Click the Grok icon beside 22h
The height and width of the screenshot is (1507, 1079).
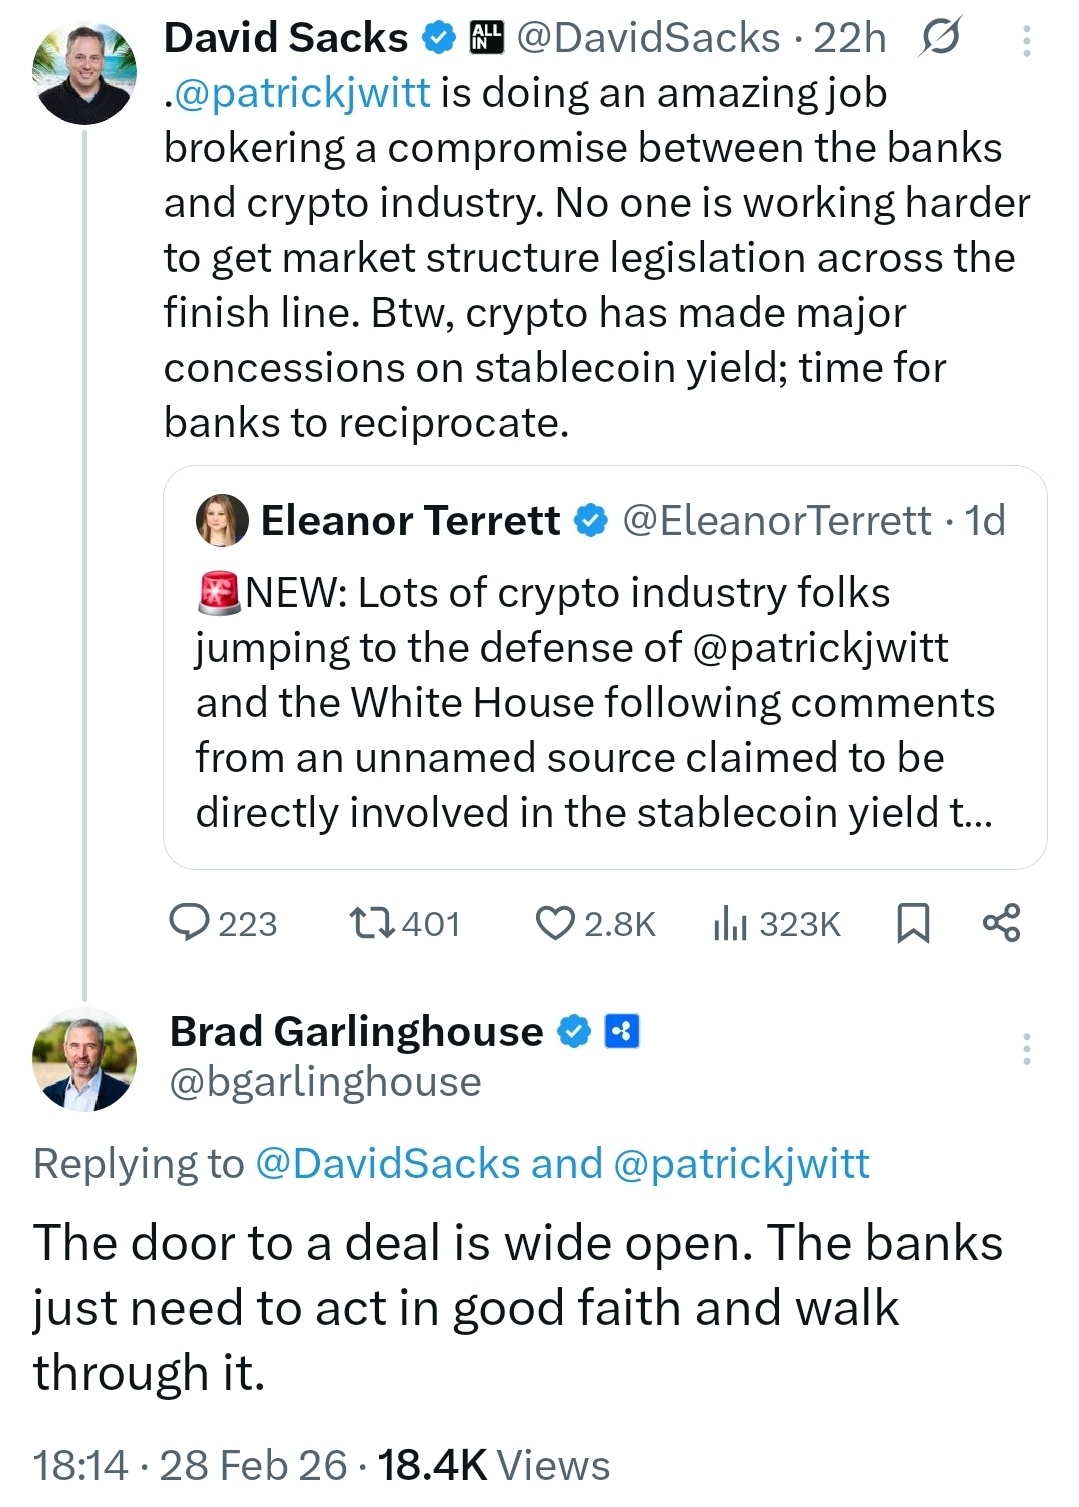[x=940, y=38]
